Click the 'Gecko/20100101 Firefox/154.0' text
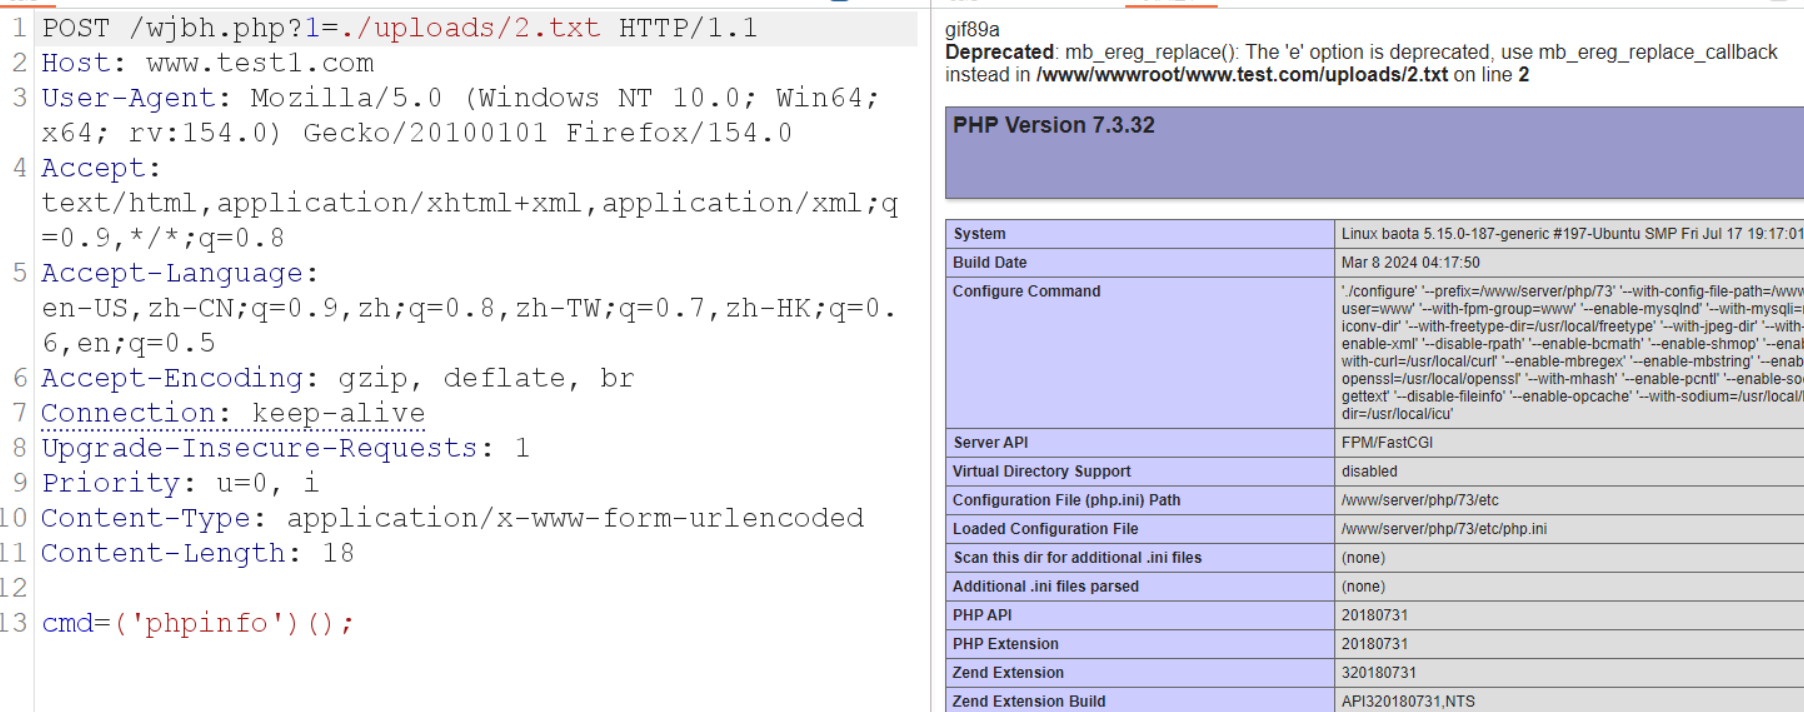1804x712 pixels. (x=547, y=133)
